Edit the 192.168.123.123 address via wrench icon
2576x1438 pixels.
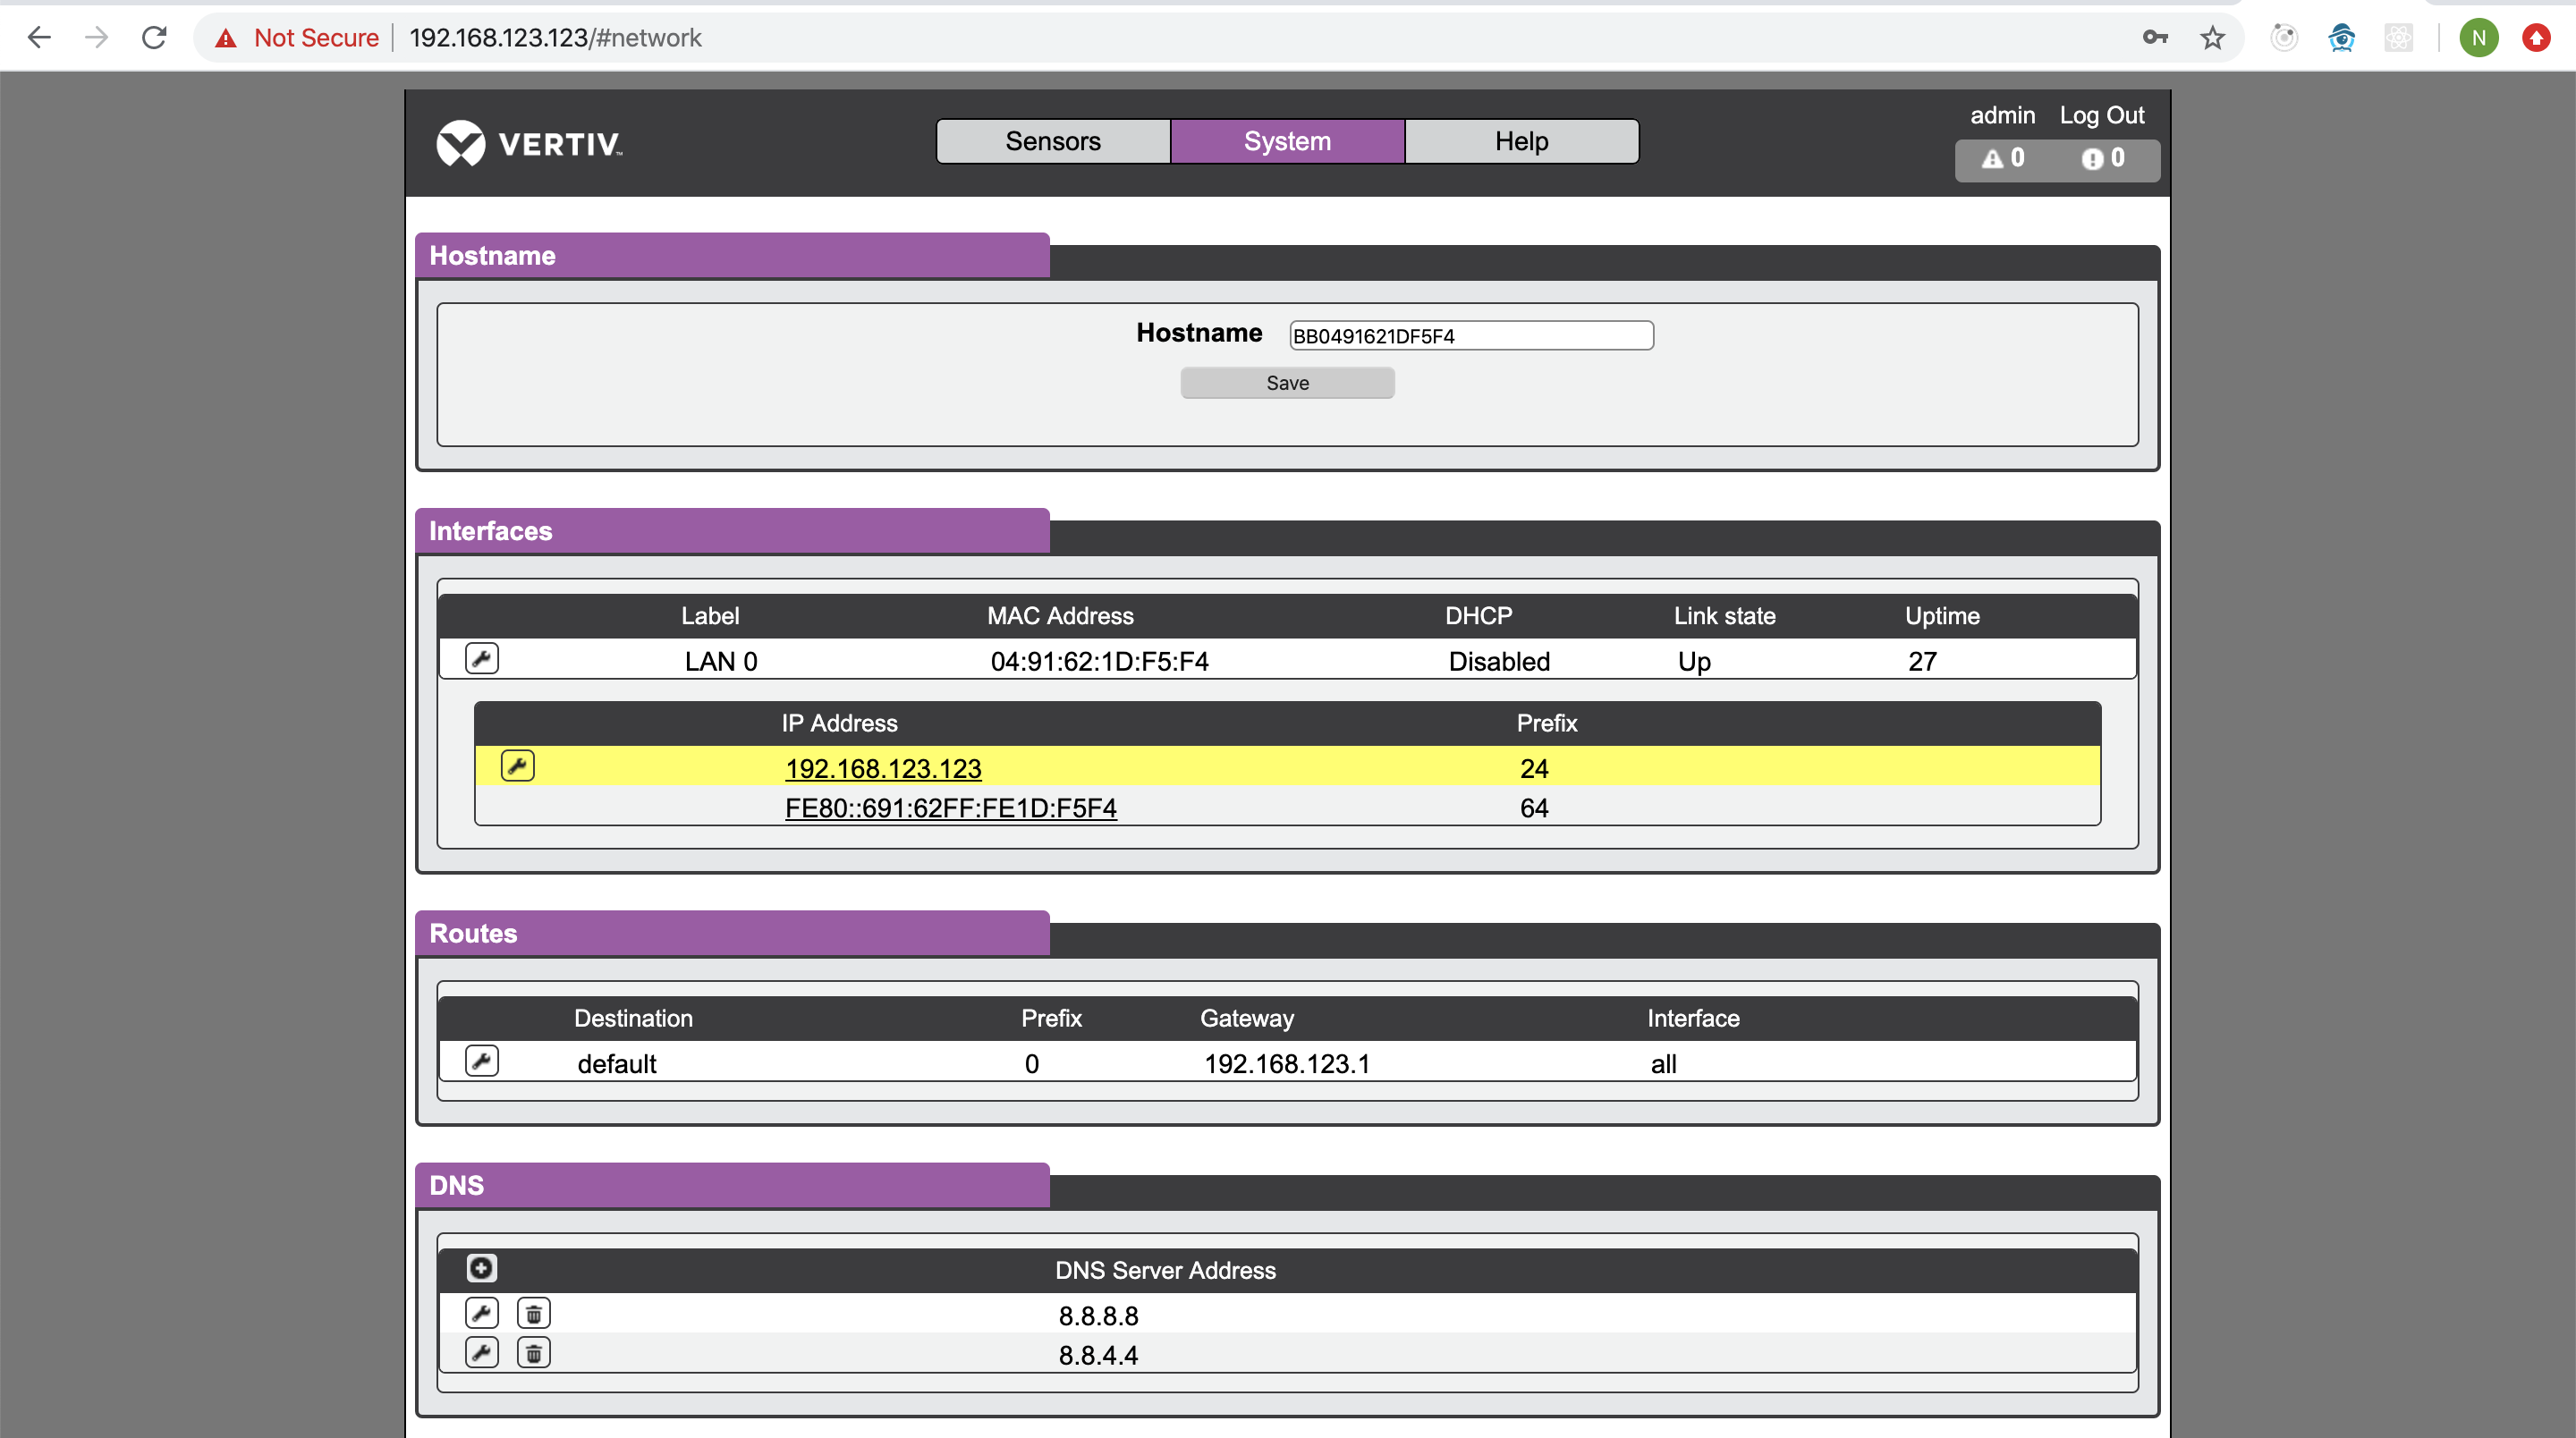point(517,766)
